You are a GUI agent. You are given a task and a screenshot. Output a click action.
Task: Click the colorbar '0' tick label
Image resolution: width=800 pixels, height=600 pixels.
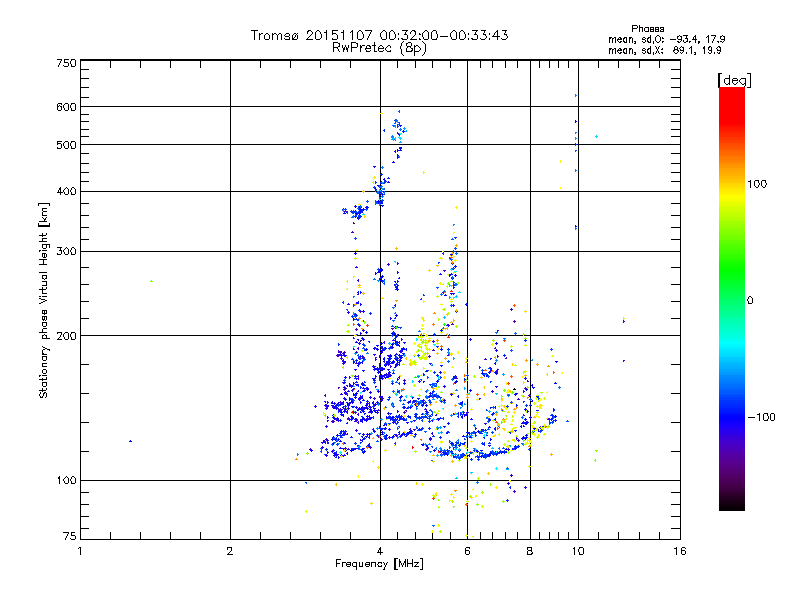750,301
